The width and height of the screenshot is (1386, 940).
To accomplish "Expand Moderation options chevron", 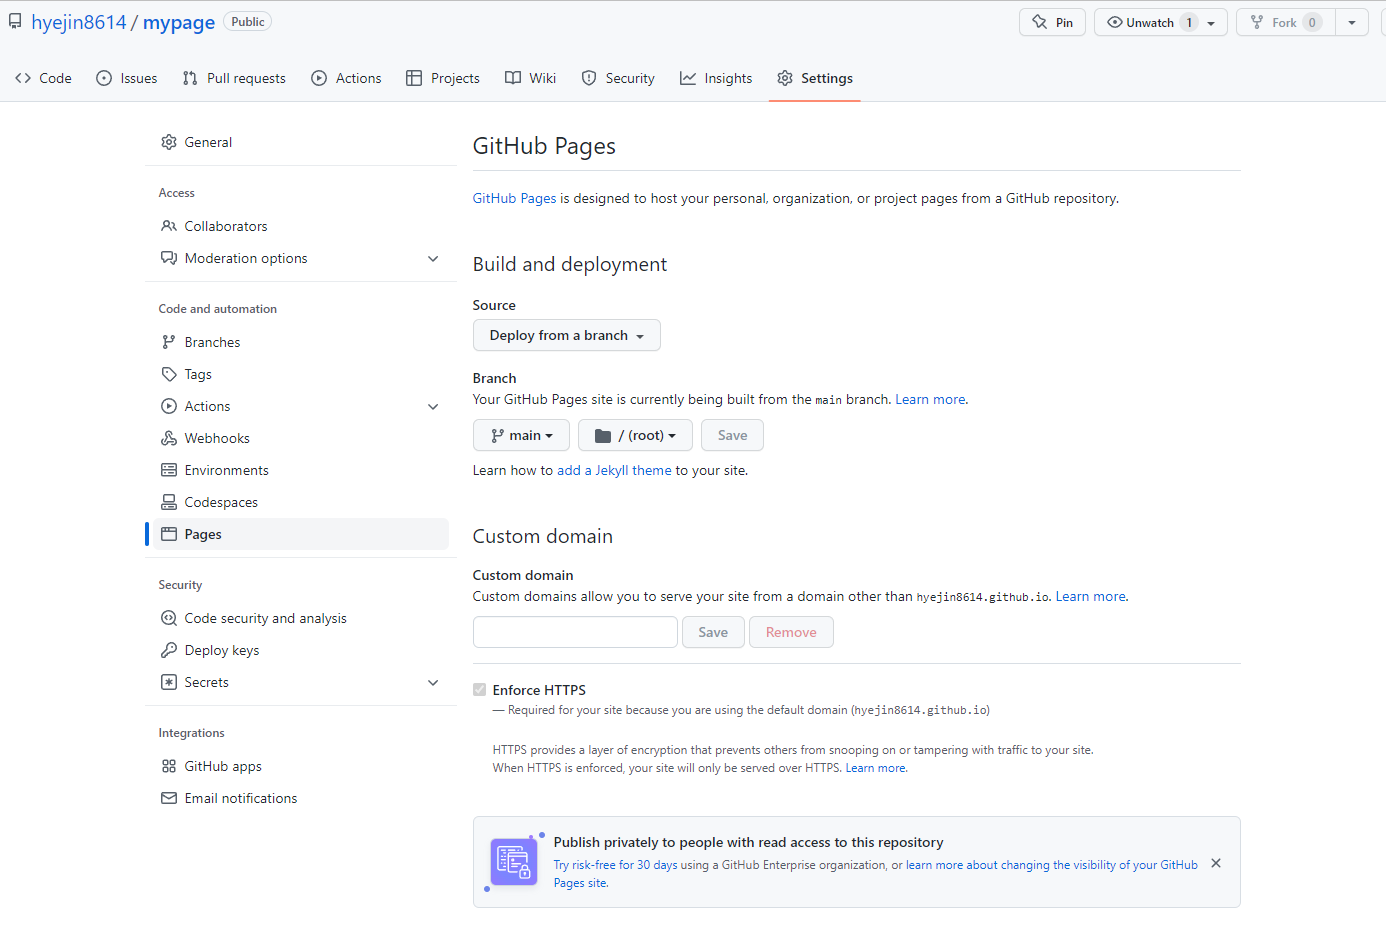I will click(x=433, y=258).
